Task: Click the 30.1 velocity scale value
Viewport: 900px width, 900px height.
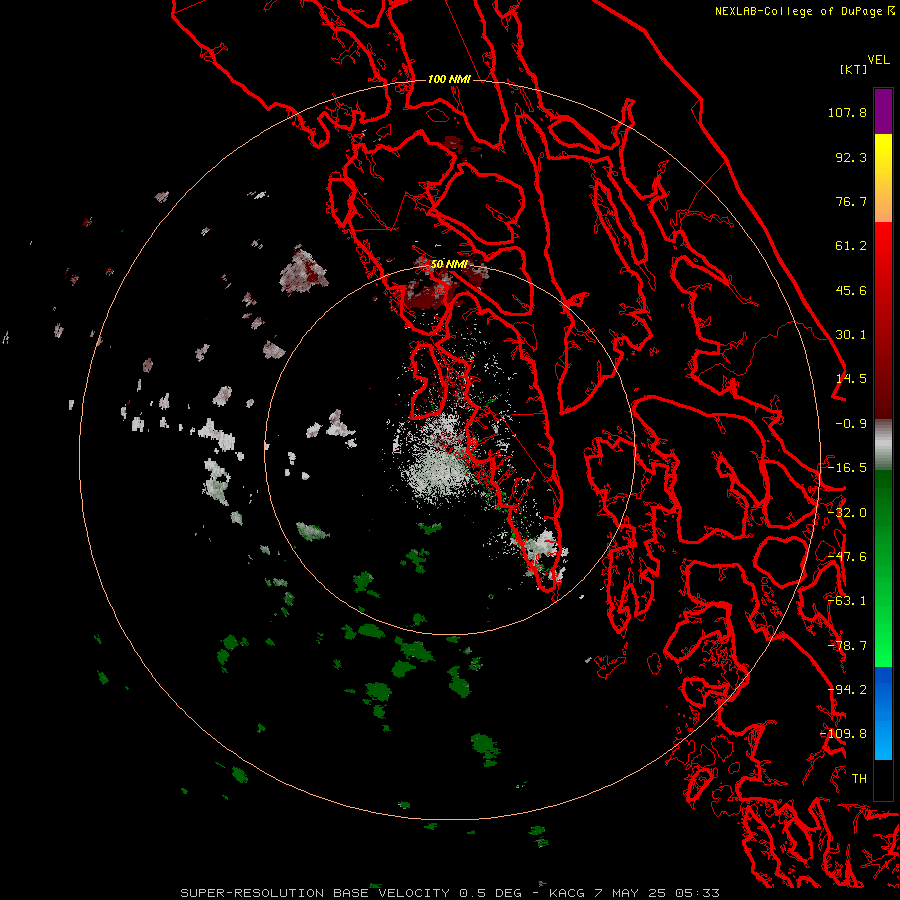Action: pos(851,335)
